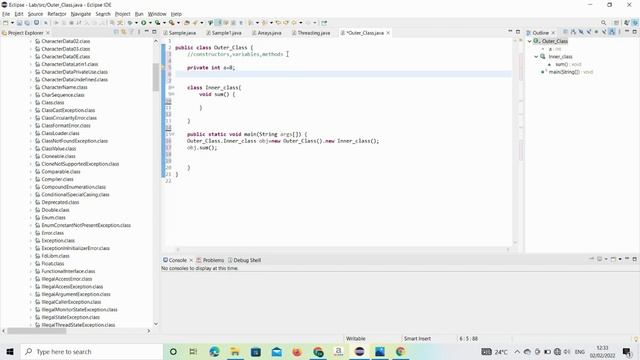Viewport: 640px width, 360px height.
Task: Expand CharacterName.class tree node
Action: [x=31, y=87]
